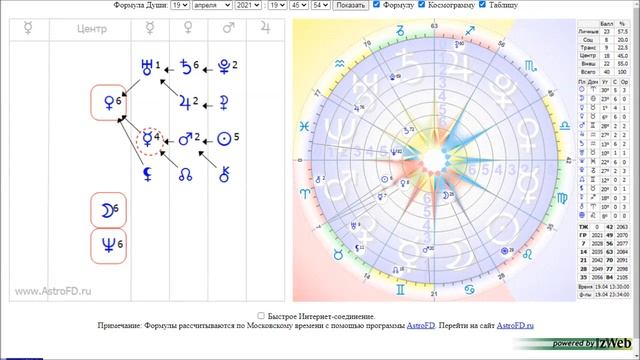Click the Pluto glyph marked 2 in formula

[224, 67]
